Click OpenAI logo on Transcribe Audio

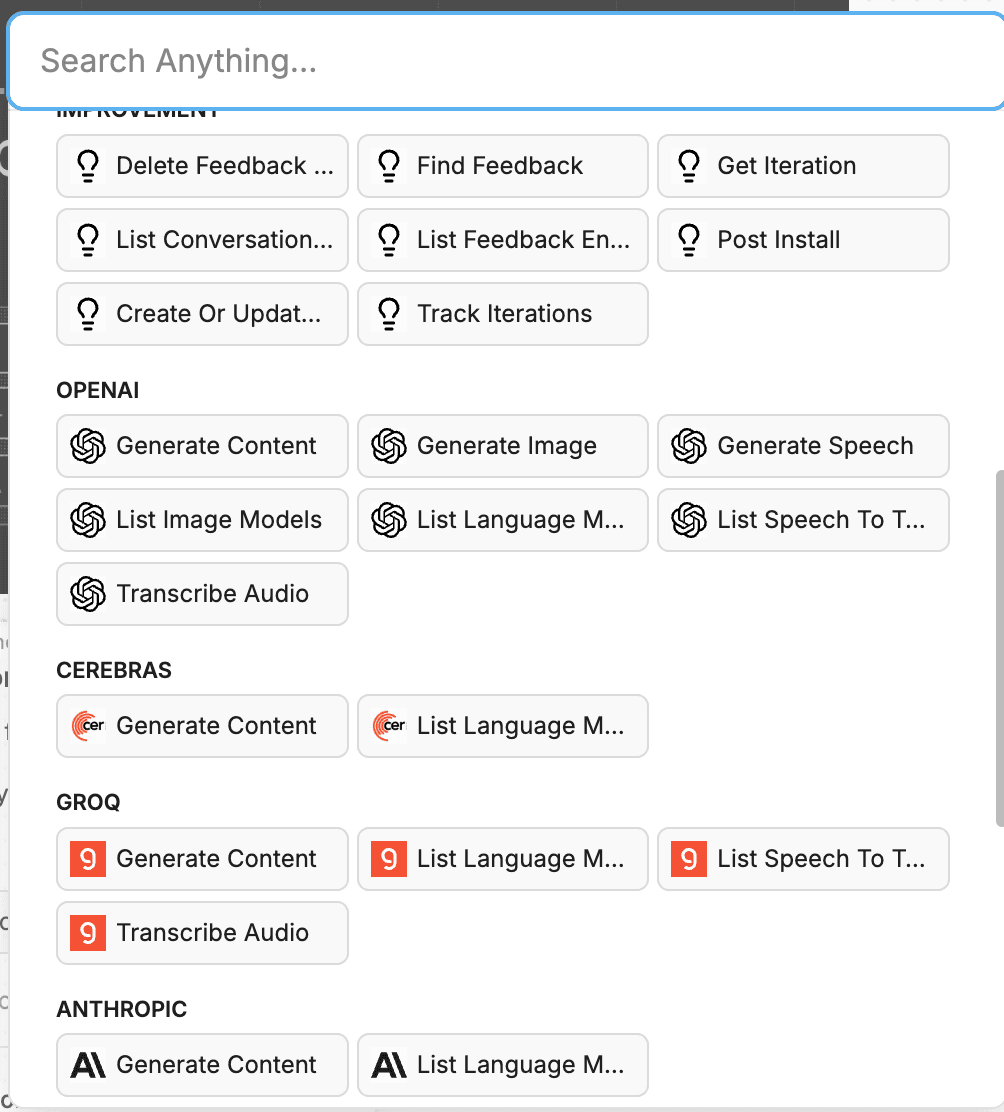[88, 594]
